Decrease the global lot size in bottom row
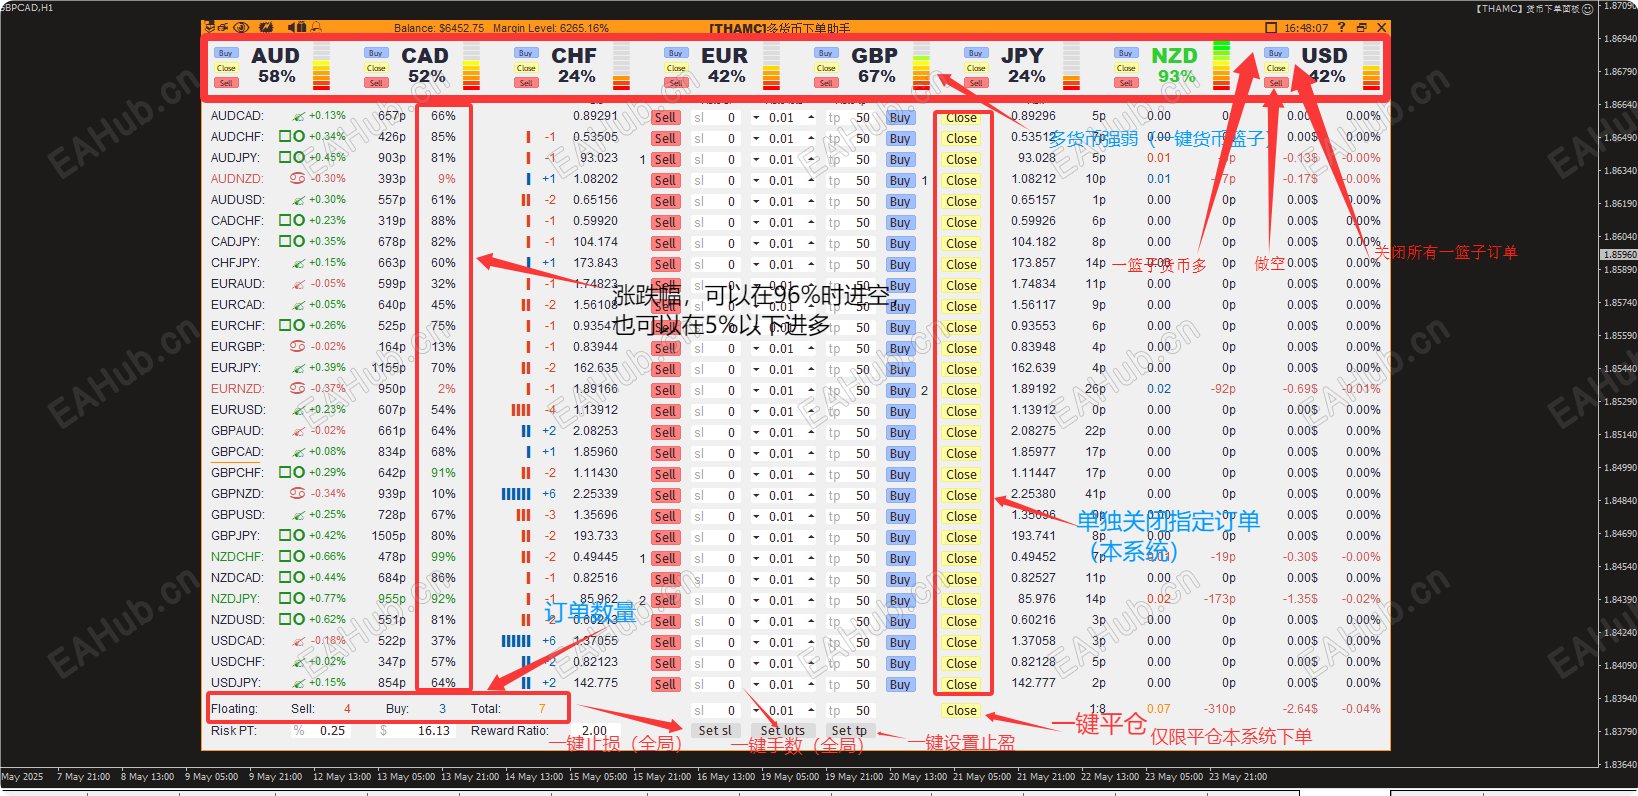Image resolution: width=1638 pixels, height=796 pixels. coord(756,711)
